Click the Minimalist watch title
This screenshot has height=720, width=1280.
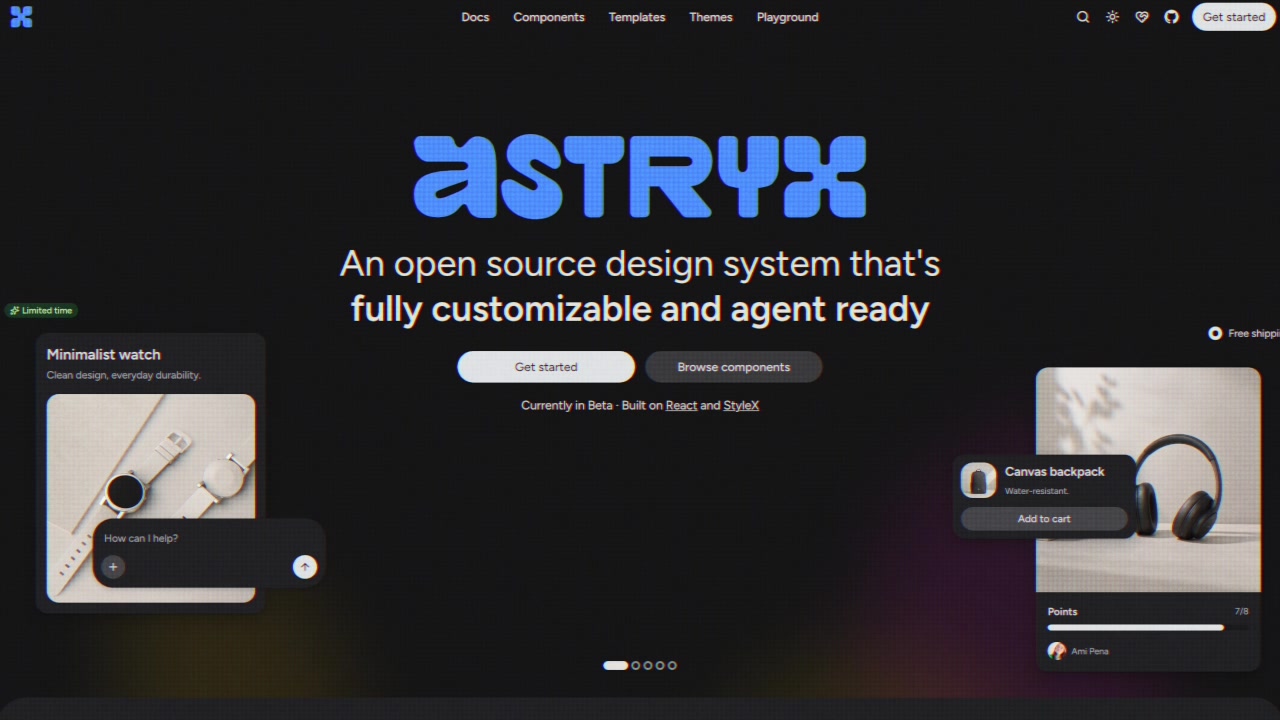pyautogui.click(x=103, y=354)
